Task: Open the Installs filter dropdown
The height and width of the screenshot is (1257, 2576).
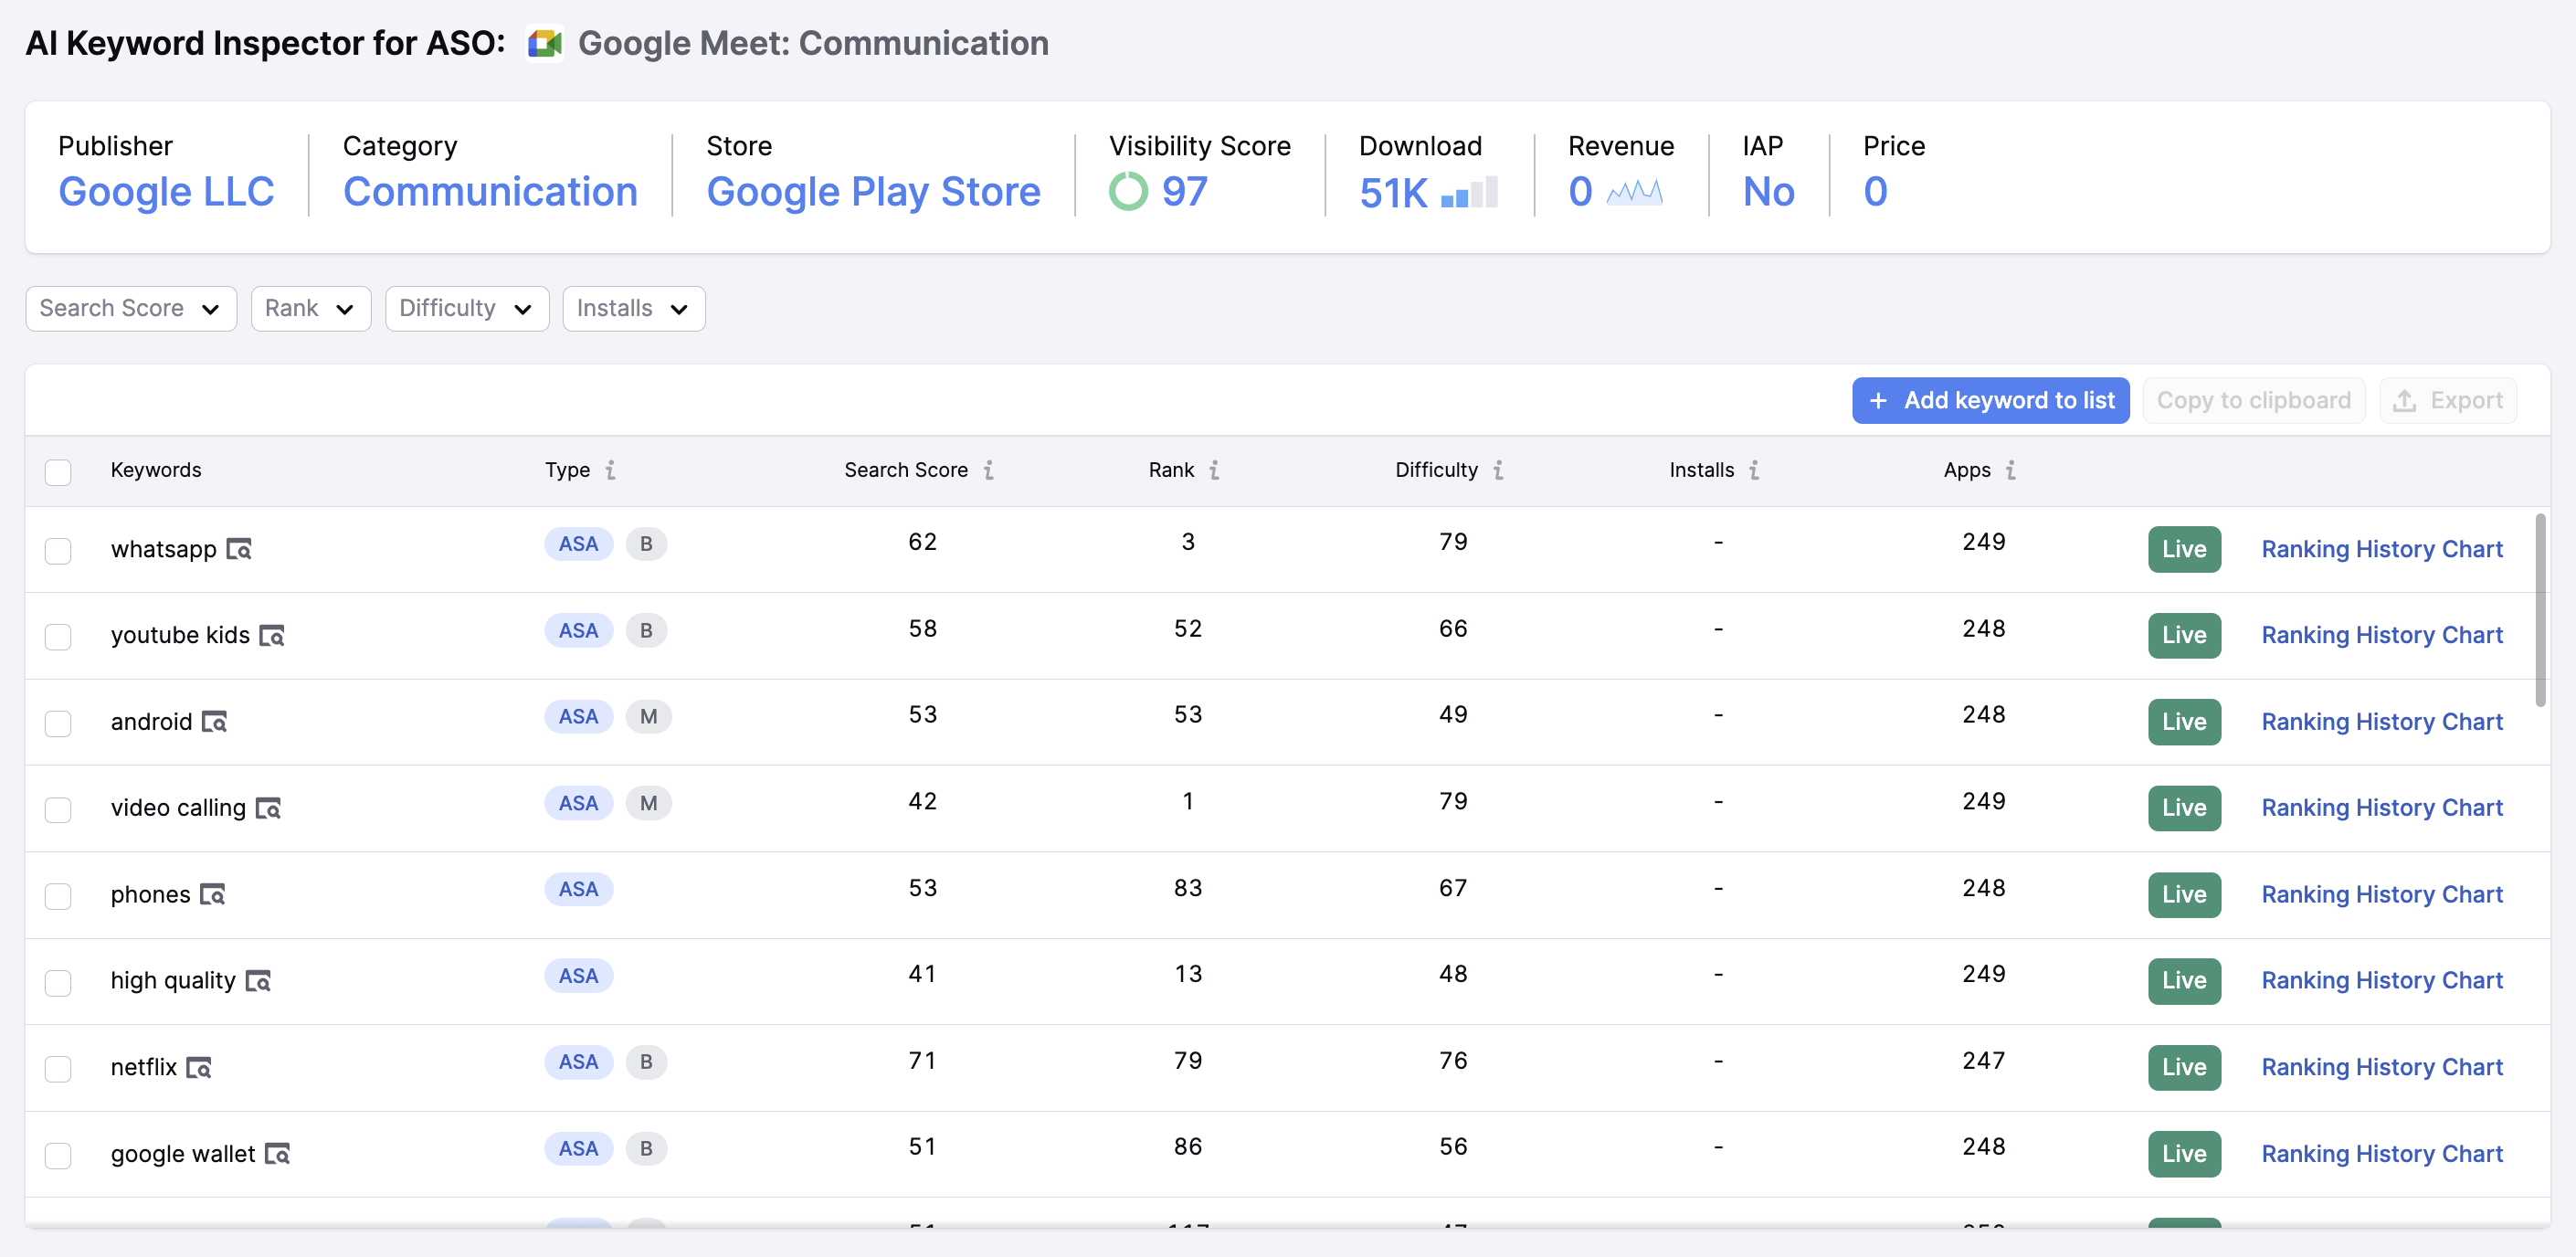Action: 633,308
